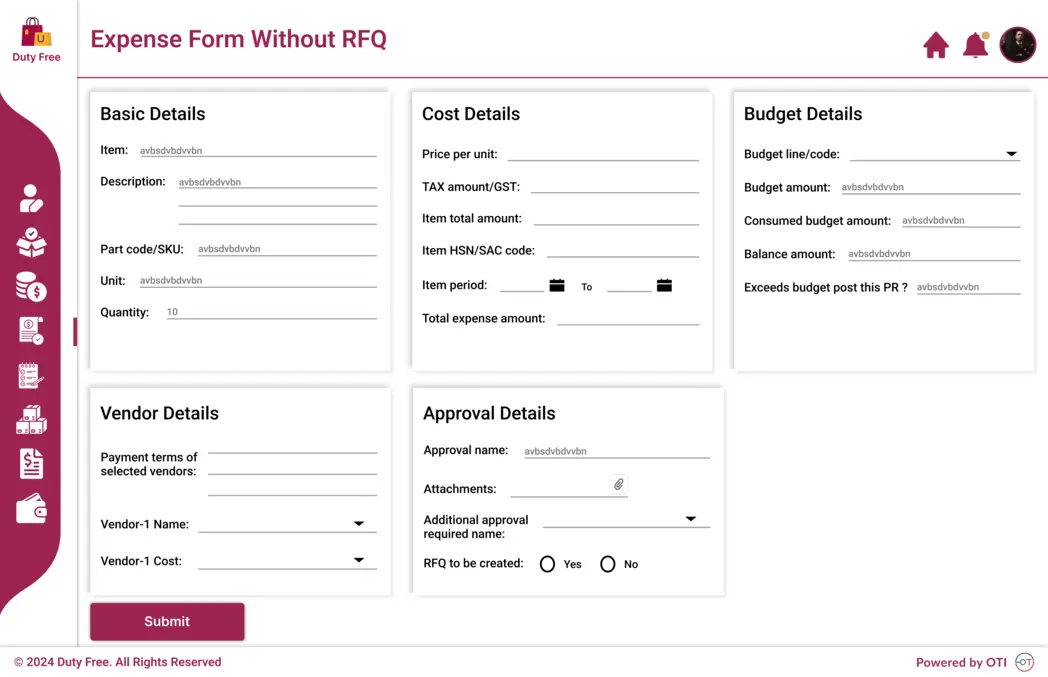Click the Submit button

click(167, 622)
